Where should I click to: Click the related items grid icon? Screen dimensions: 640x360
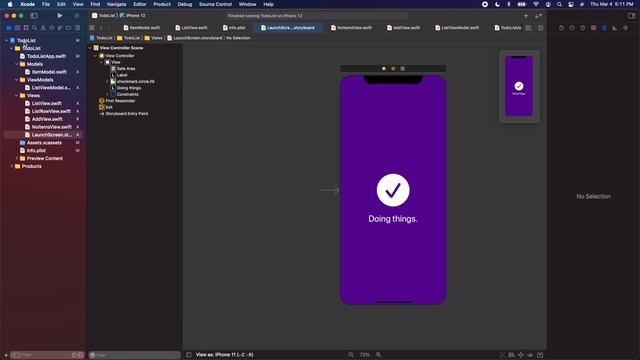click(x=92, y=28)
